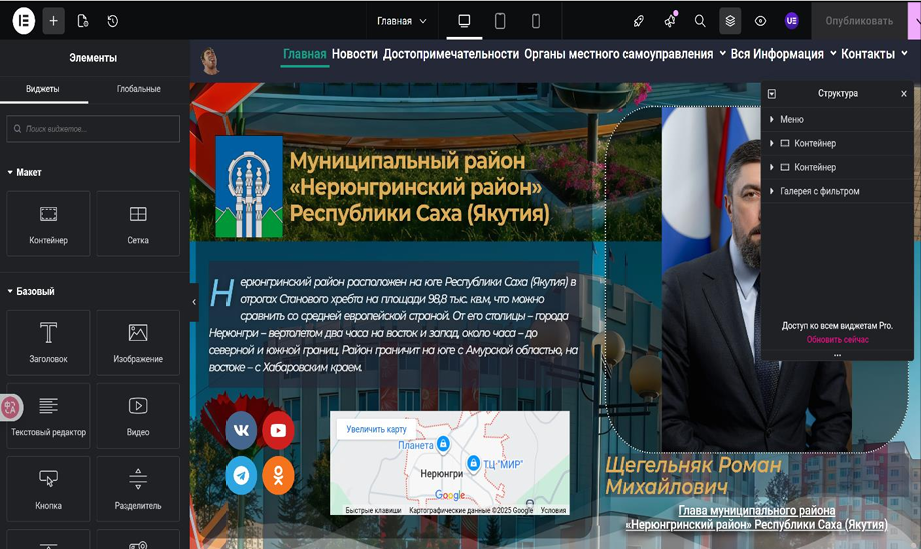Image resolution: width=921 pixels, height=549 pixels.
Task: Click the site logo avatar image
Action: pyautogui.click(x=210, y=60)
